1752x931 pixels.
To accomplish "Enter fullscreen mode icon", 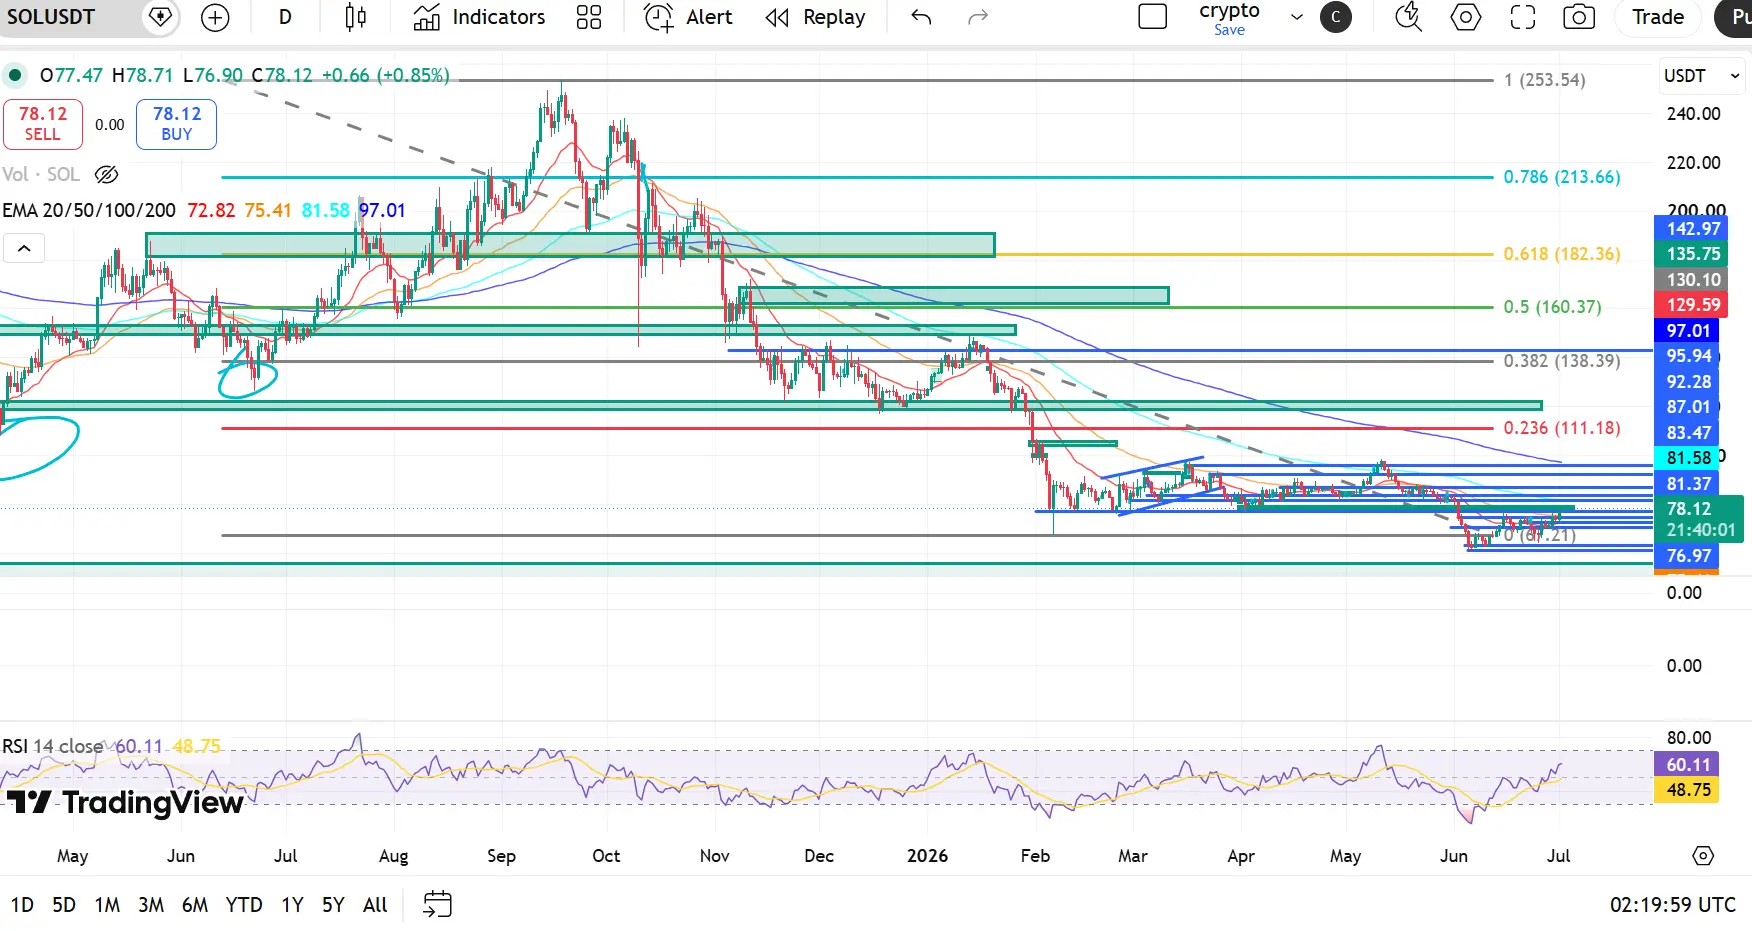I will click(x=1523, y=17).
